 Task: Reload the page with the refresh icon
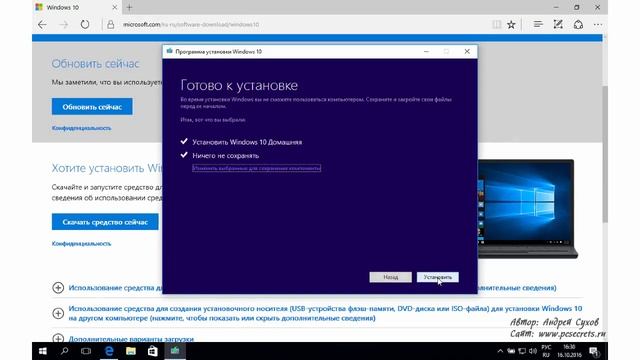coord(84,24)
